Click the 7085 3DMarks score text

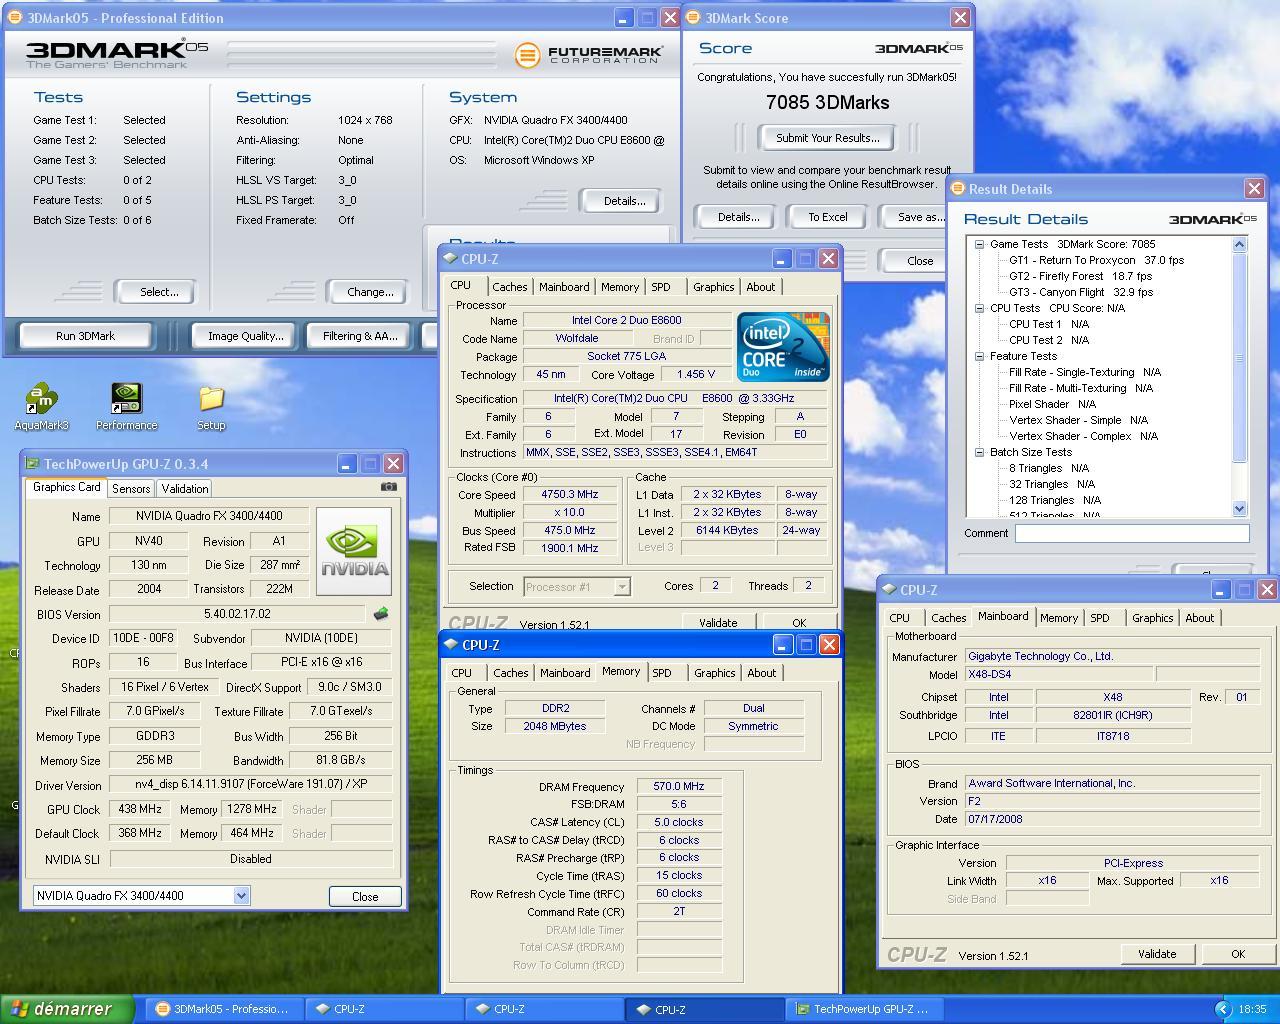827,102
